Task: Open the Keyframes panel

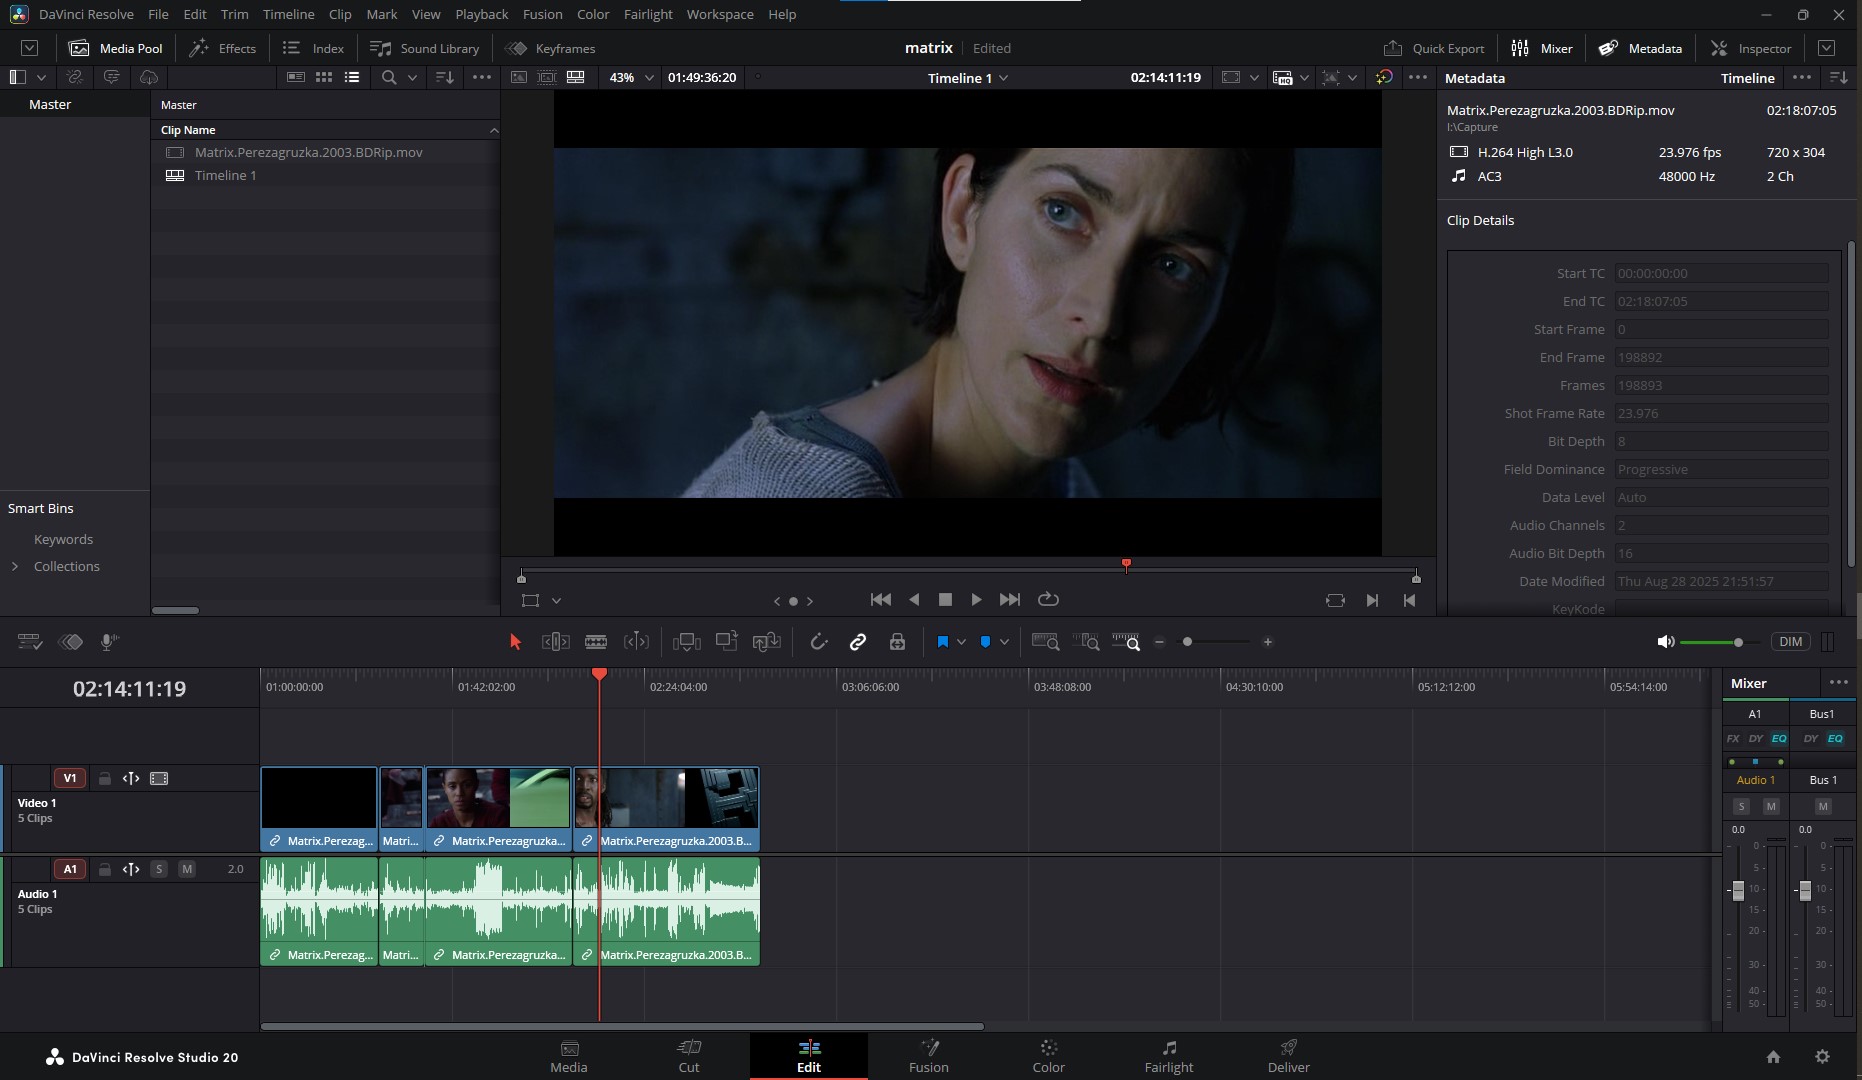Action: pos(550,48)
